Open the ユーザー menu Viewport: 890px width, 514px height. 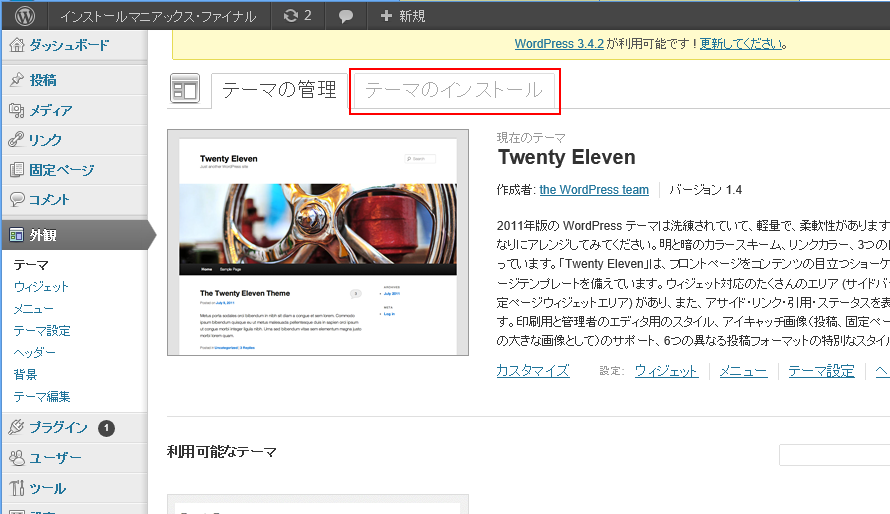[55, 458]
